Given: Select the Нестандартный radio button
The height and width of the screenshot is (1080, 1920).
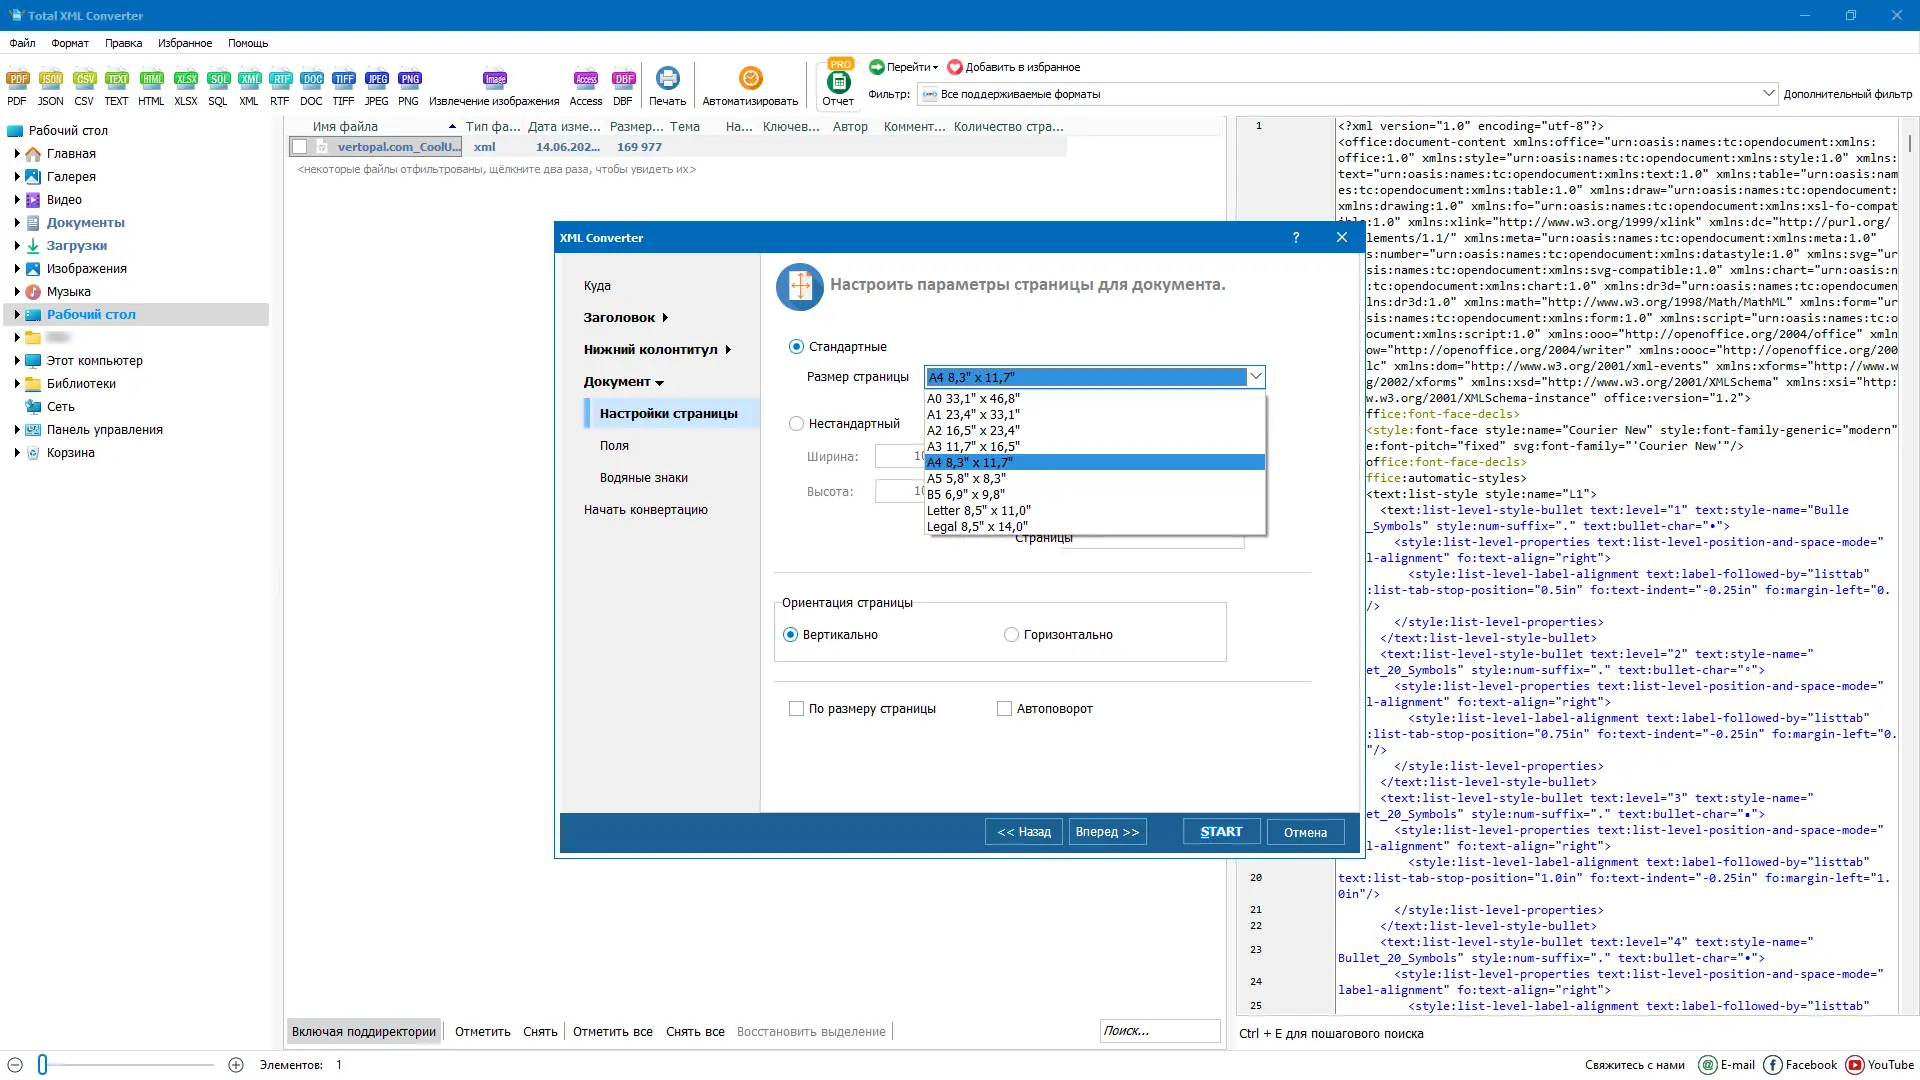Looking at the screenshot, I should [797, 424].
